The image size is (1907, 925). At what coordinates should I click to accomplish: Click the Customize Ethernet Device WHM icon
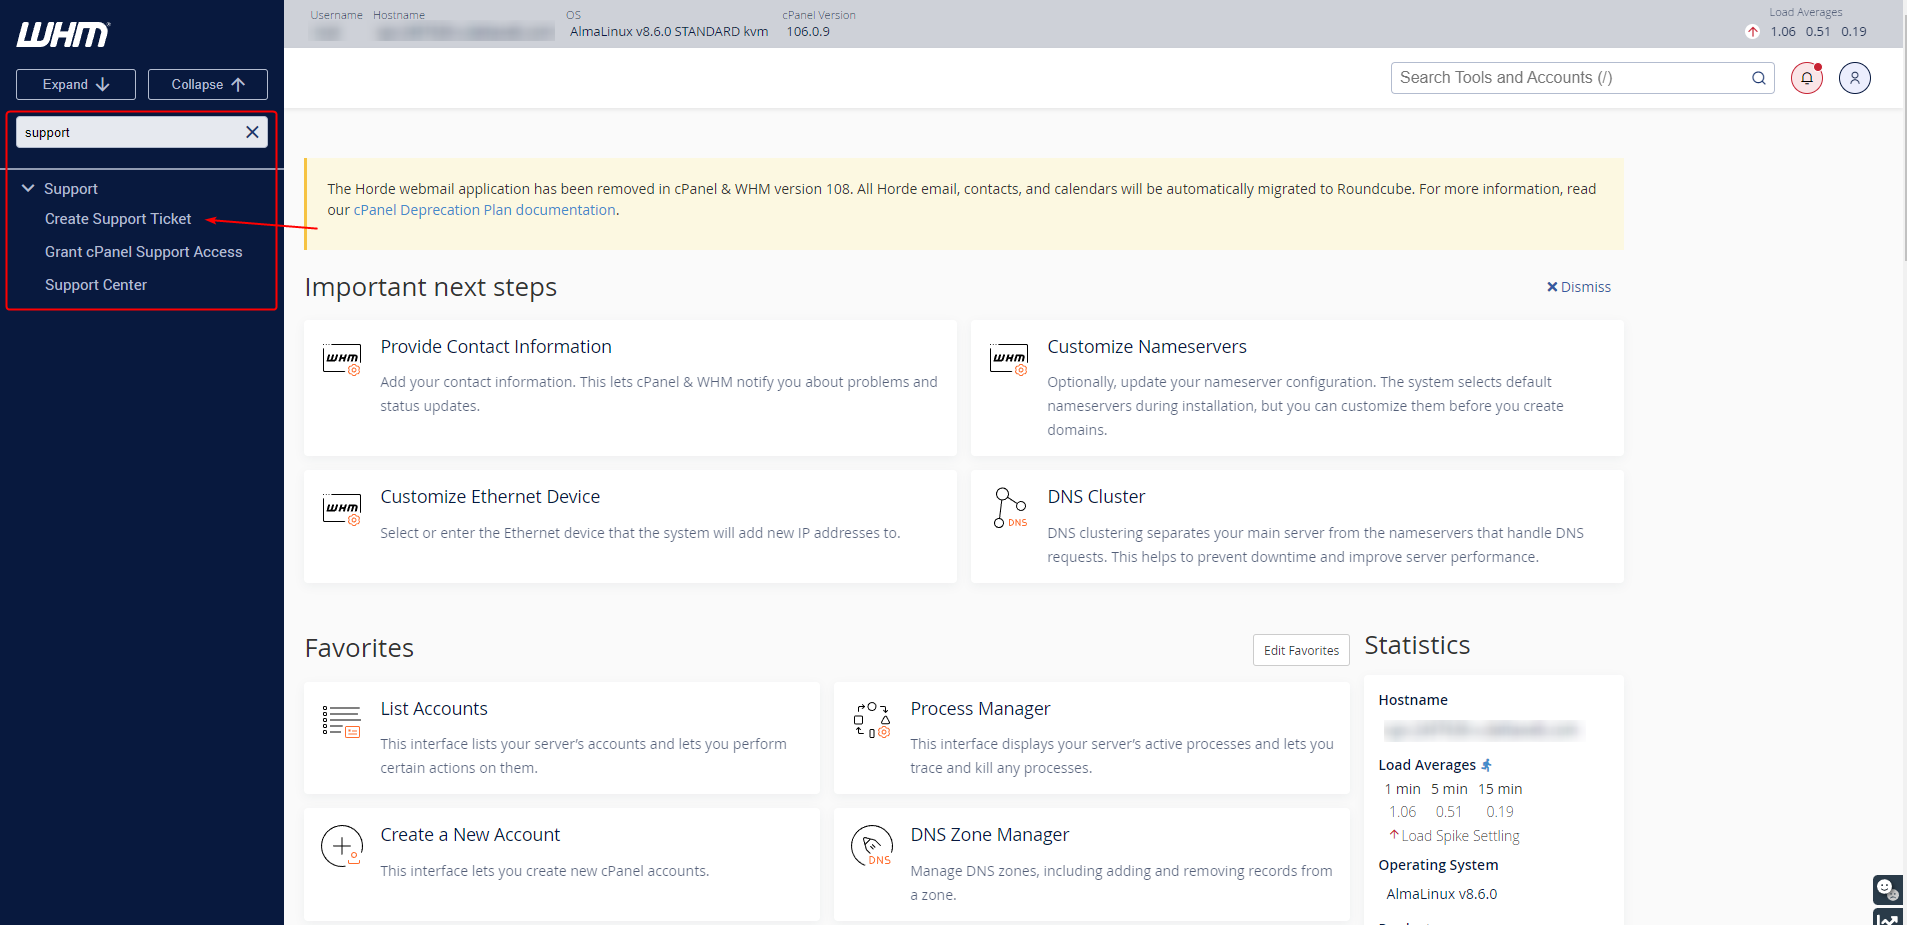tap(342, 509)
